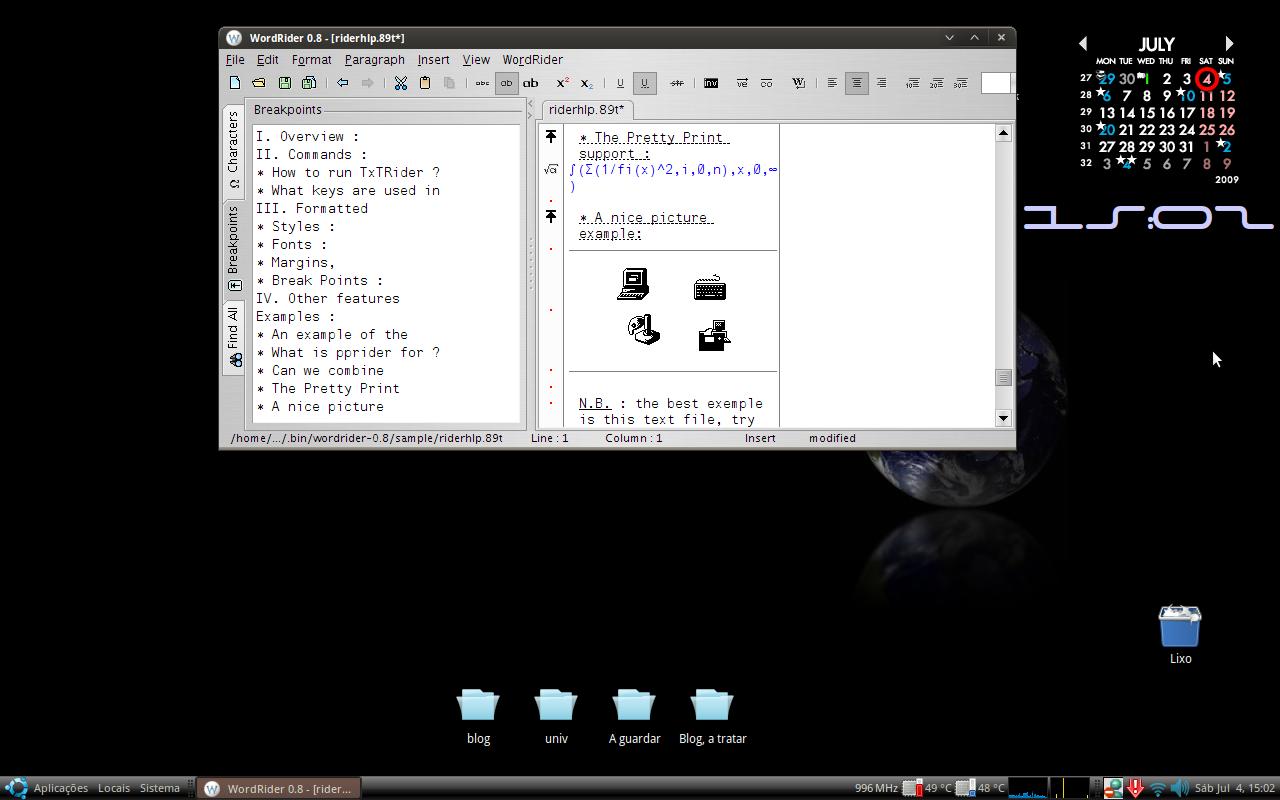Toggle the inverted 'inv' text style

710,83
